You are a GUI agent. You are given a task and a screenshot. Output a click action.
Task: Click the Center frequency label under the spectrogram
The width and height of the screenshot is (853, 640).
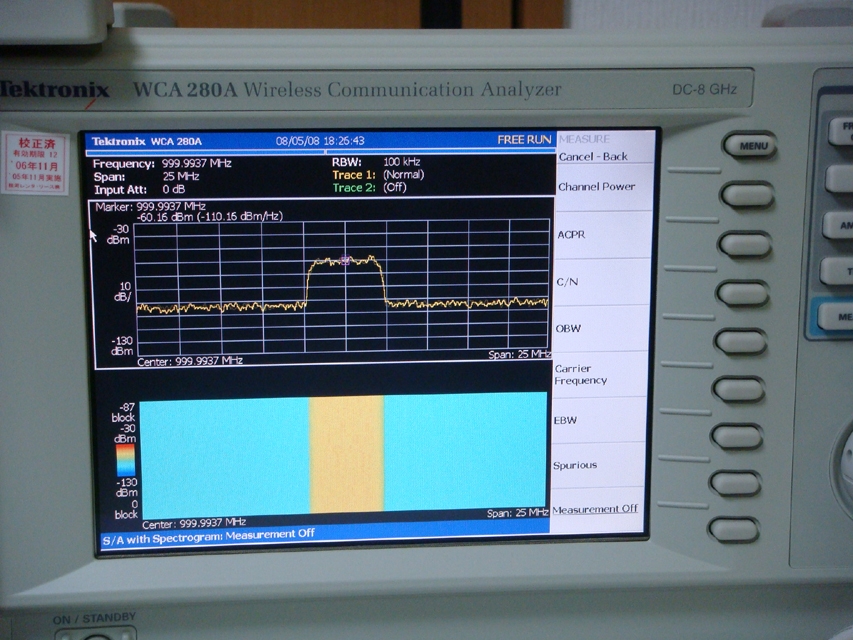tap(194, 524)
